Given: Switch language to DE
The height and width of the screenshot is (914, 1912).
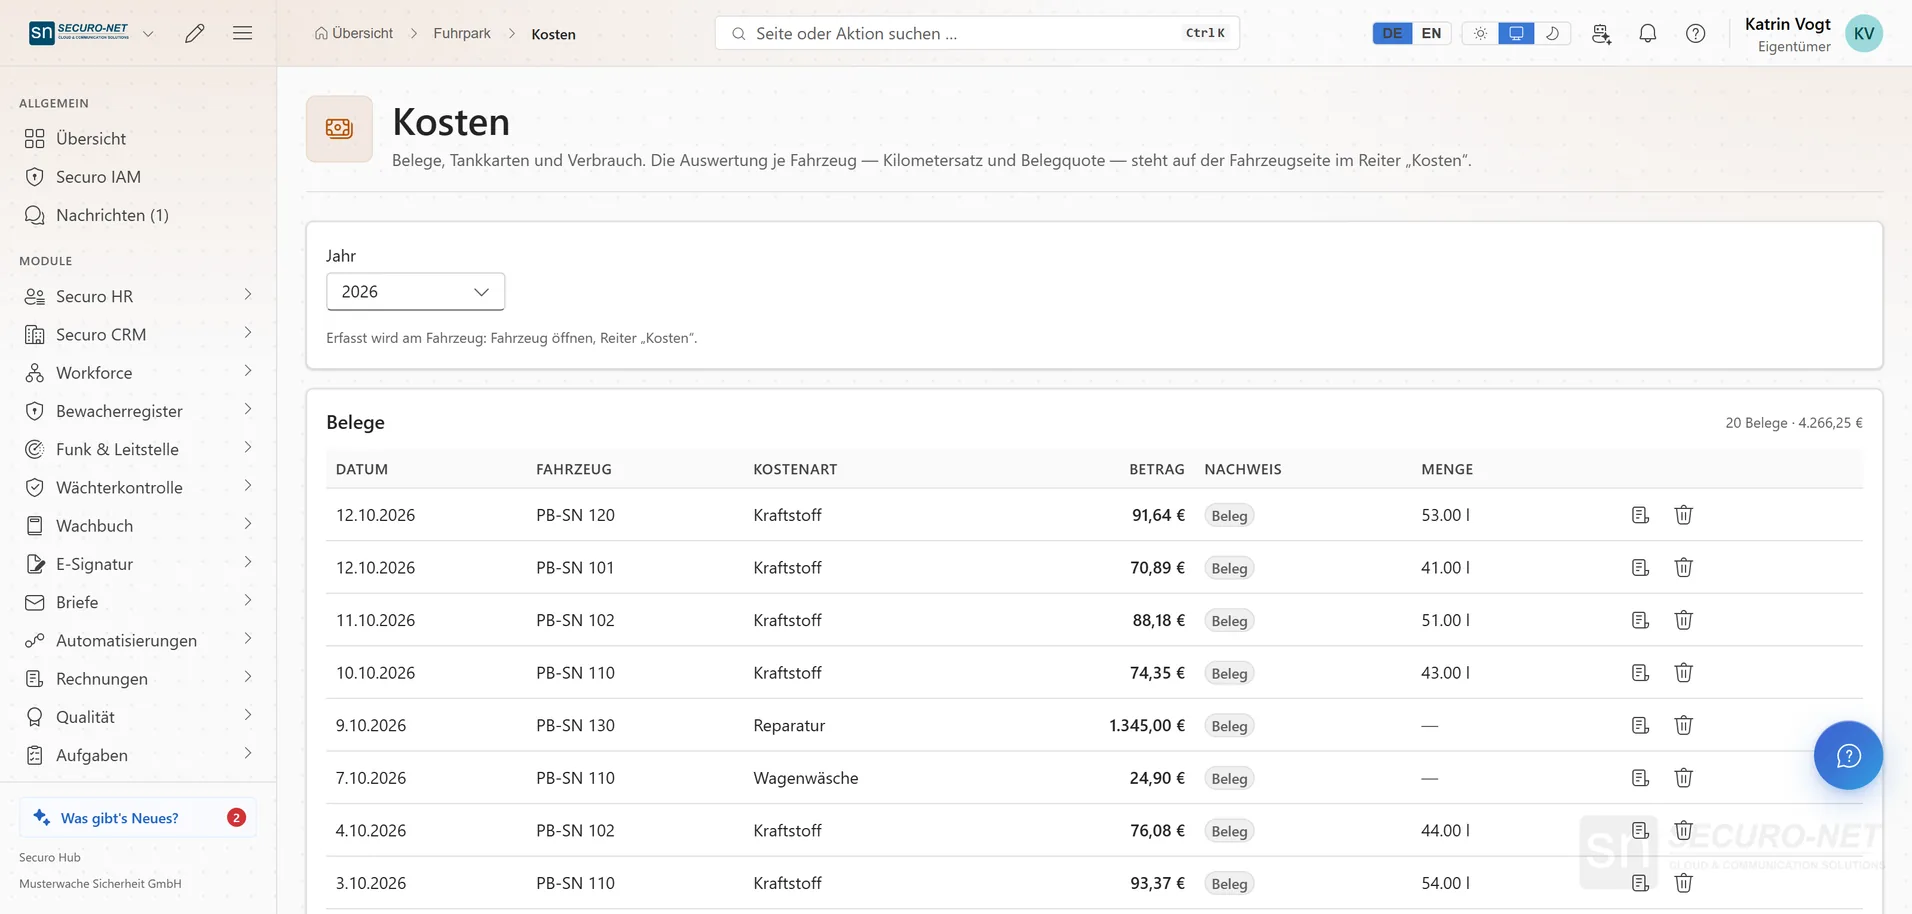Looking at the screenshot, I should (x=1392, y=33).
